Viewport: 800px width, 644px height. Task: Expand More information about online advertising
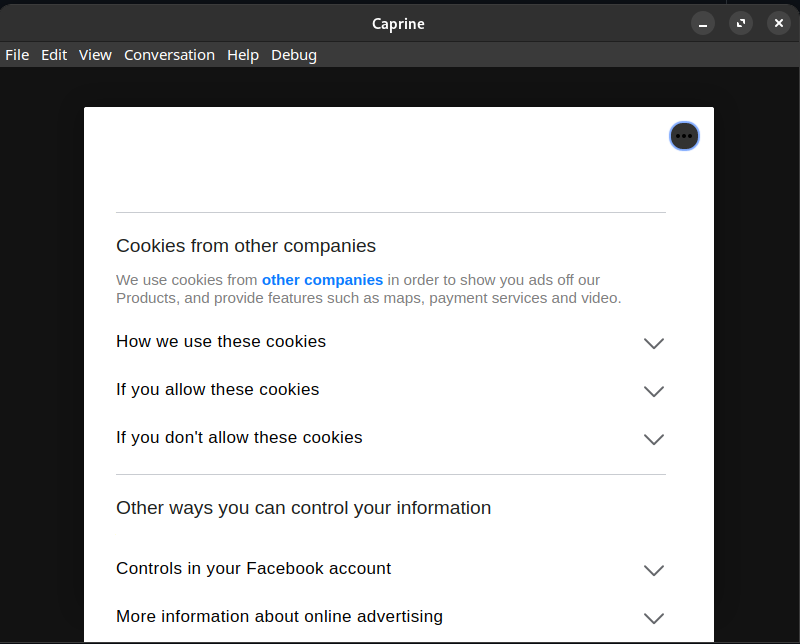pos(279,617)
